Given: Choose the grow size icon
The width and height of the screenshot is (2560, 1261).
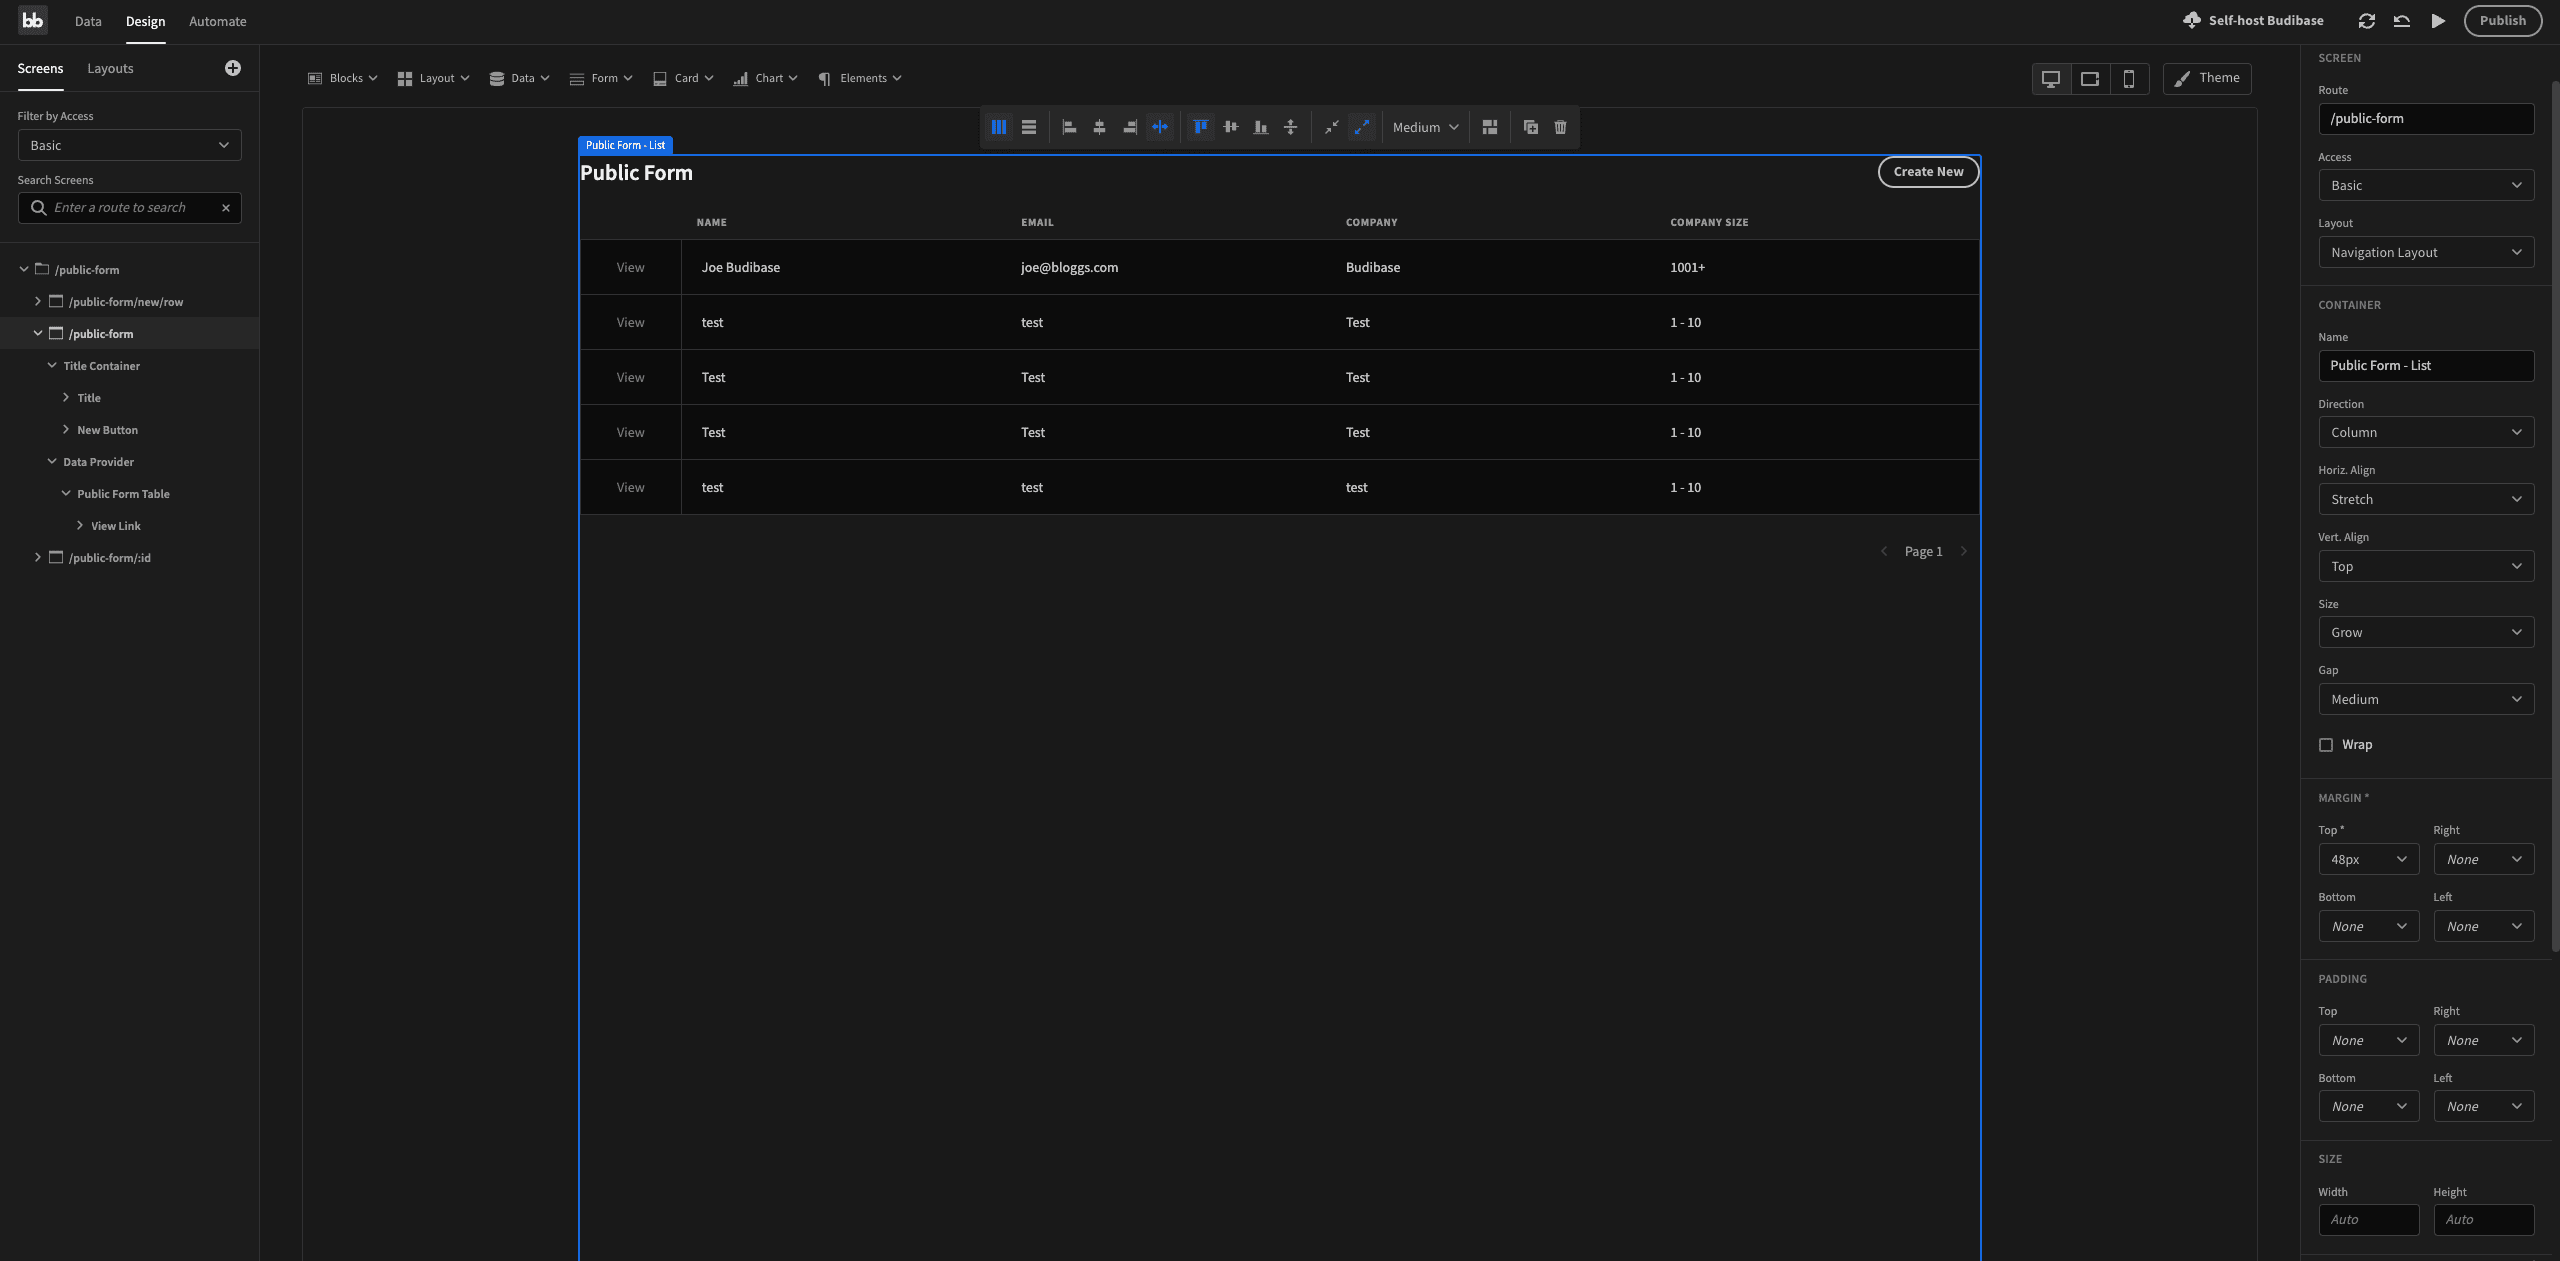Looking at the screenshot, I should pos(1361,127).
